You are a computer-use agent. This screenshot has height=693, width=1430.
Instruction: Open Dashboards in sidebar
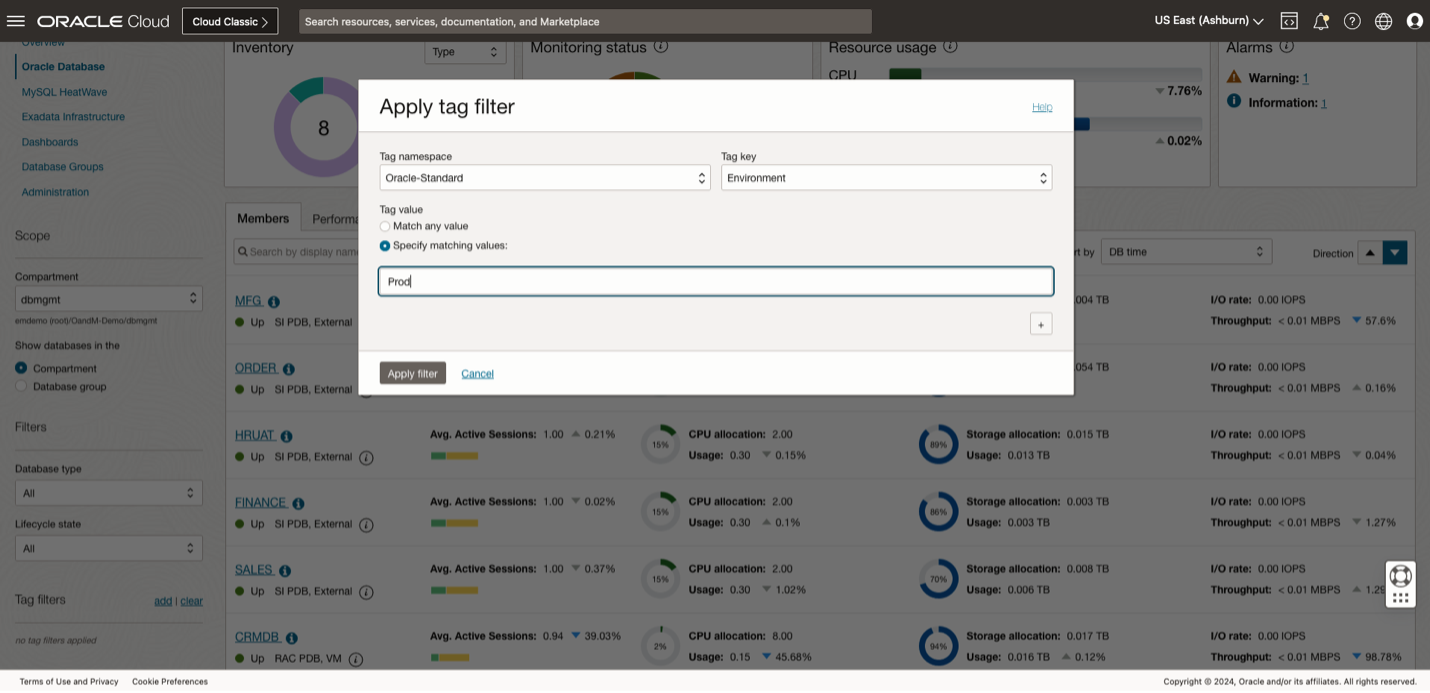(x=50, y=142)
